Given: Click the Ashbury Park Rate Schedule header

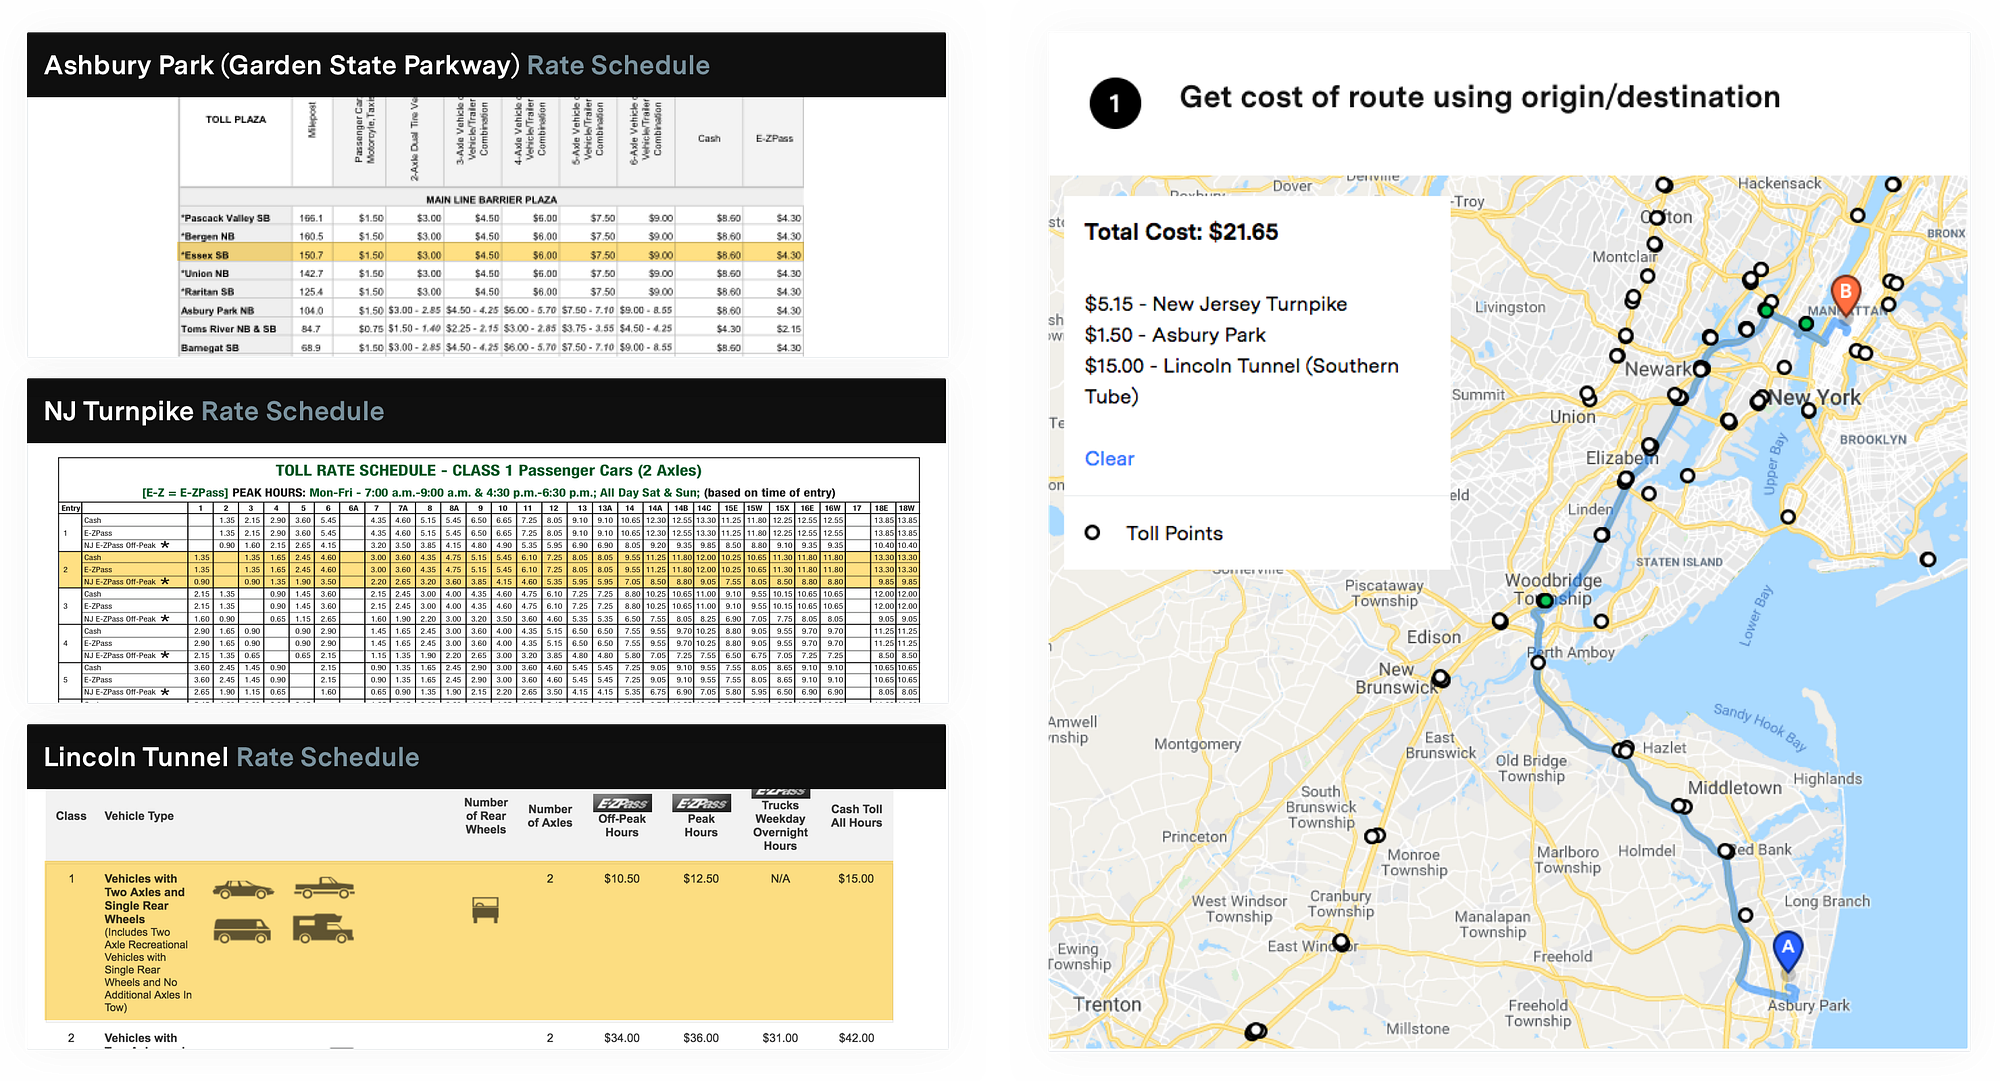Looking at the screenshot, I should pyautogui.click(x=376, y=65).
